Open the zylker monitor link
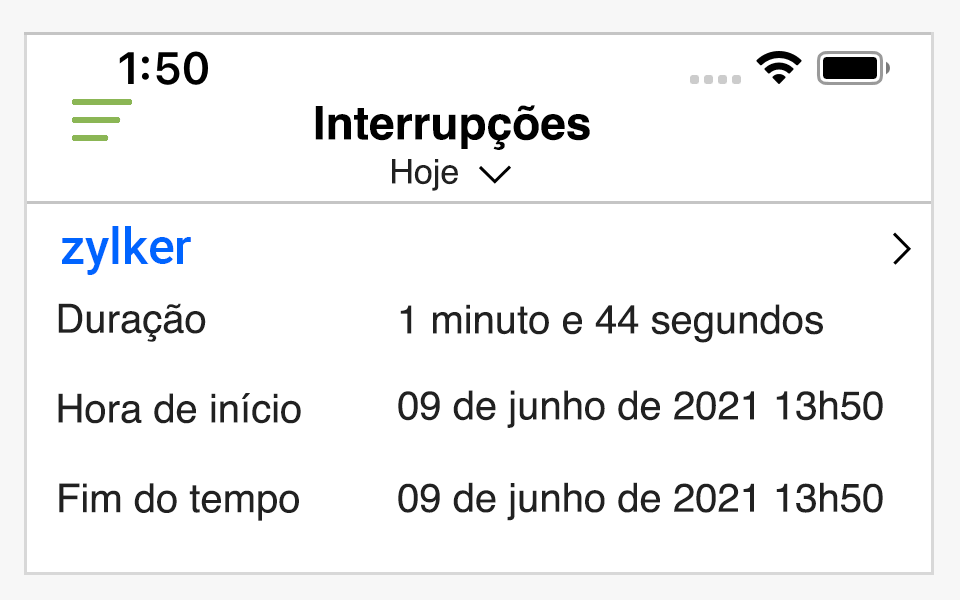Viewport: 960px width, 600px height. [x=126, y=248]
